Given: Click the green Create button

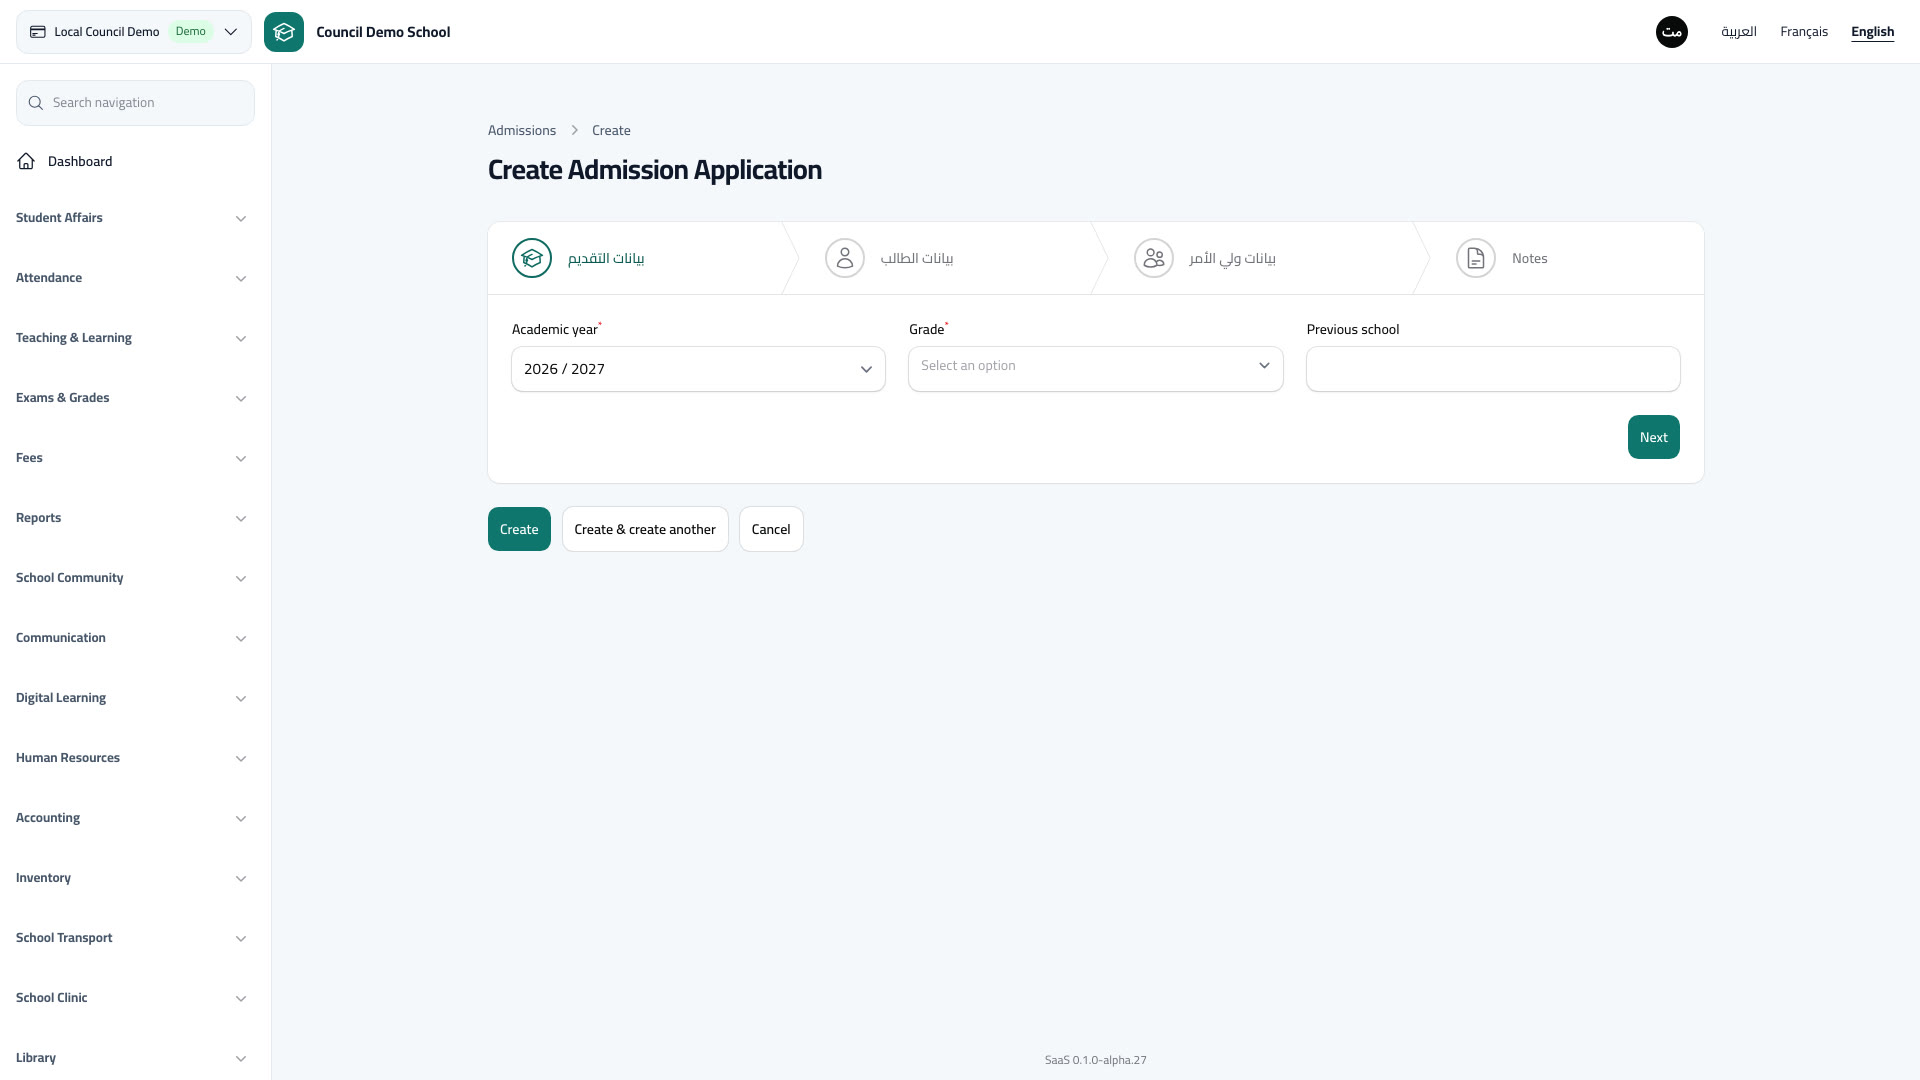Looking at the screenshot, I should coord(519,529).
